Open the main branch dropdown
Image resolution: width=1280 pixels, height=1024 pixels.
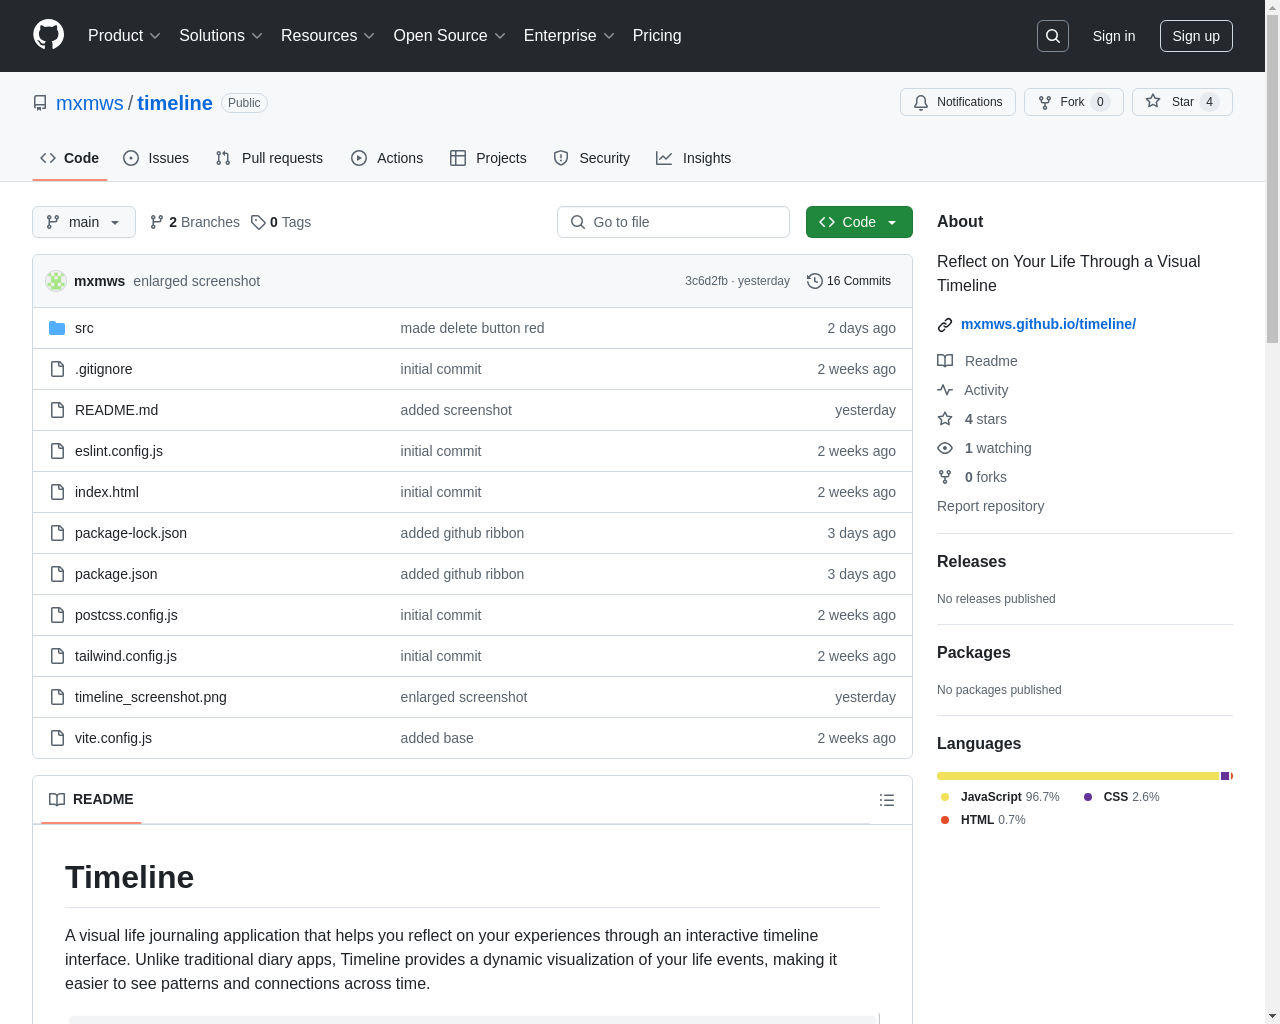click(84, 222)
